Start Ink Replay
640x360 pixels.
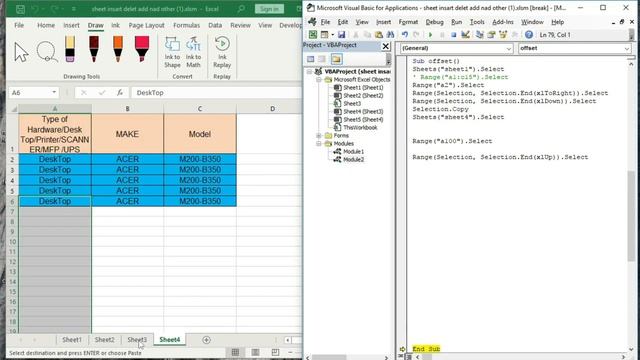[222, 52]
